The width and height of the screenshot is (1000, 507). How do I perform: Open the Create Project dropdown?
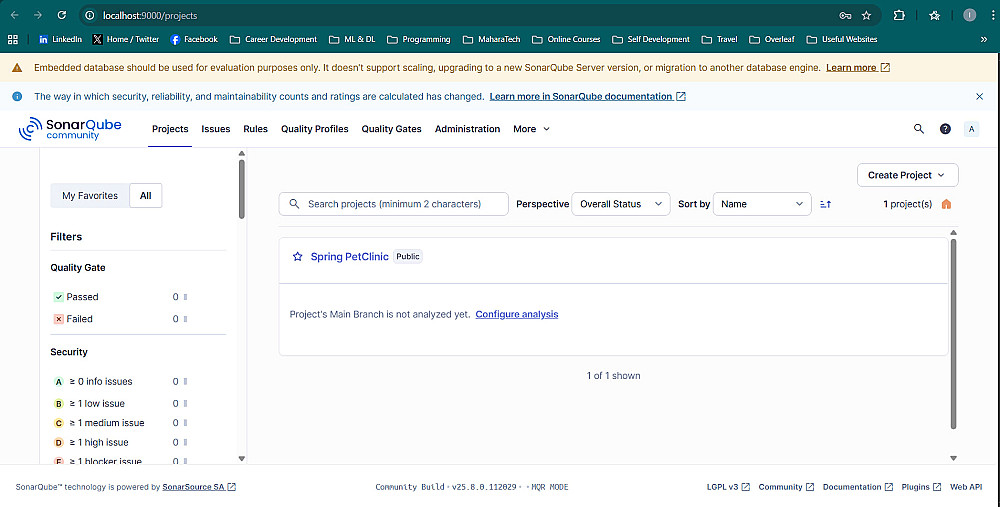[907, 175]
